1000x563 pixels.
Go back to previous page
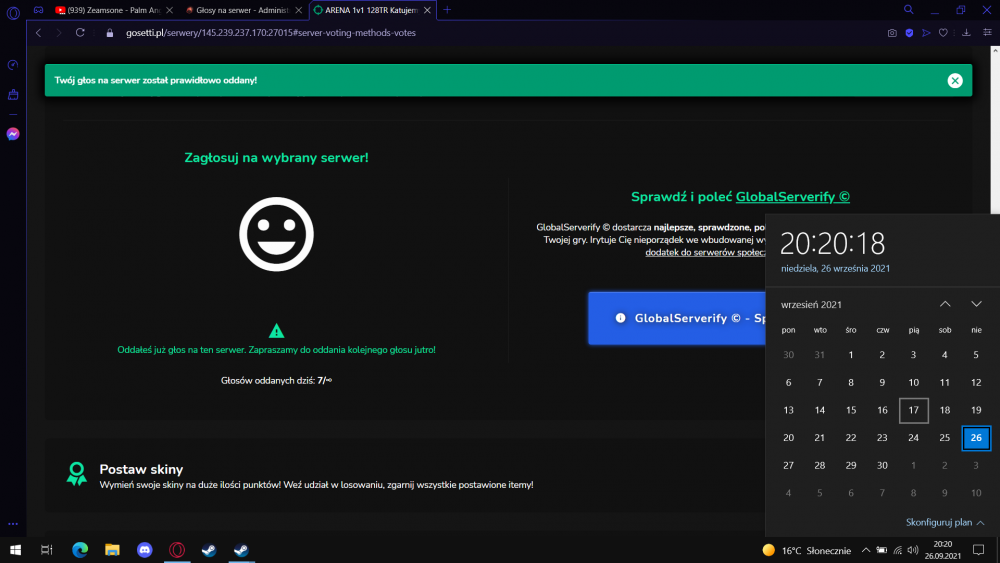click(x=38, y=33)
